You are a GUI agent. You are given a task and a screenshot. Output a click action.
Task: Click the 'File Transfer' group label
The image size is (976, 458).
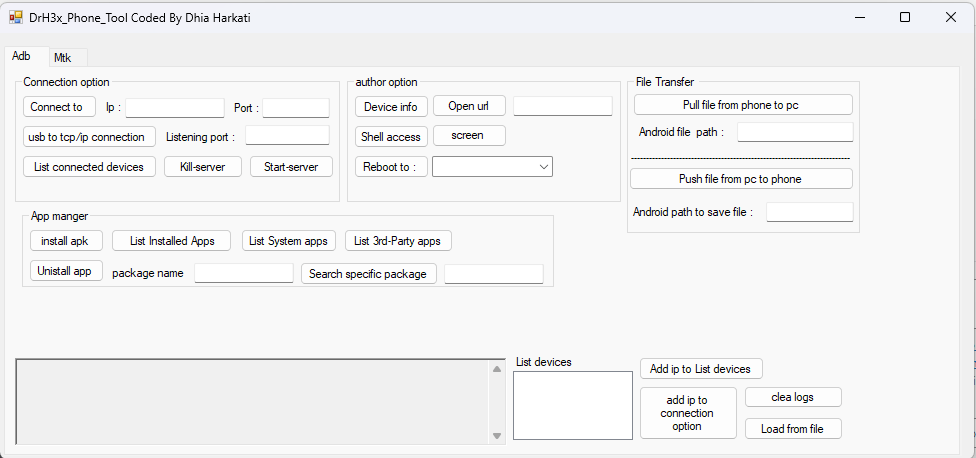(x=665, y=82)
